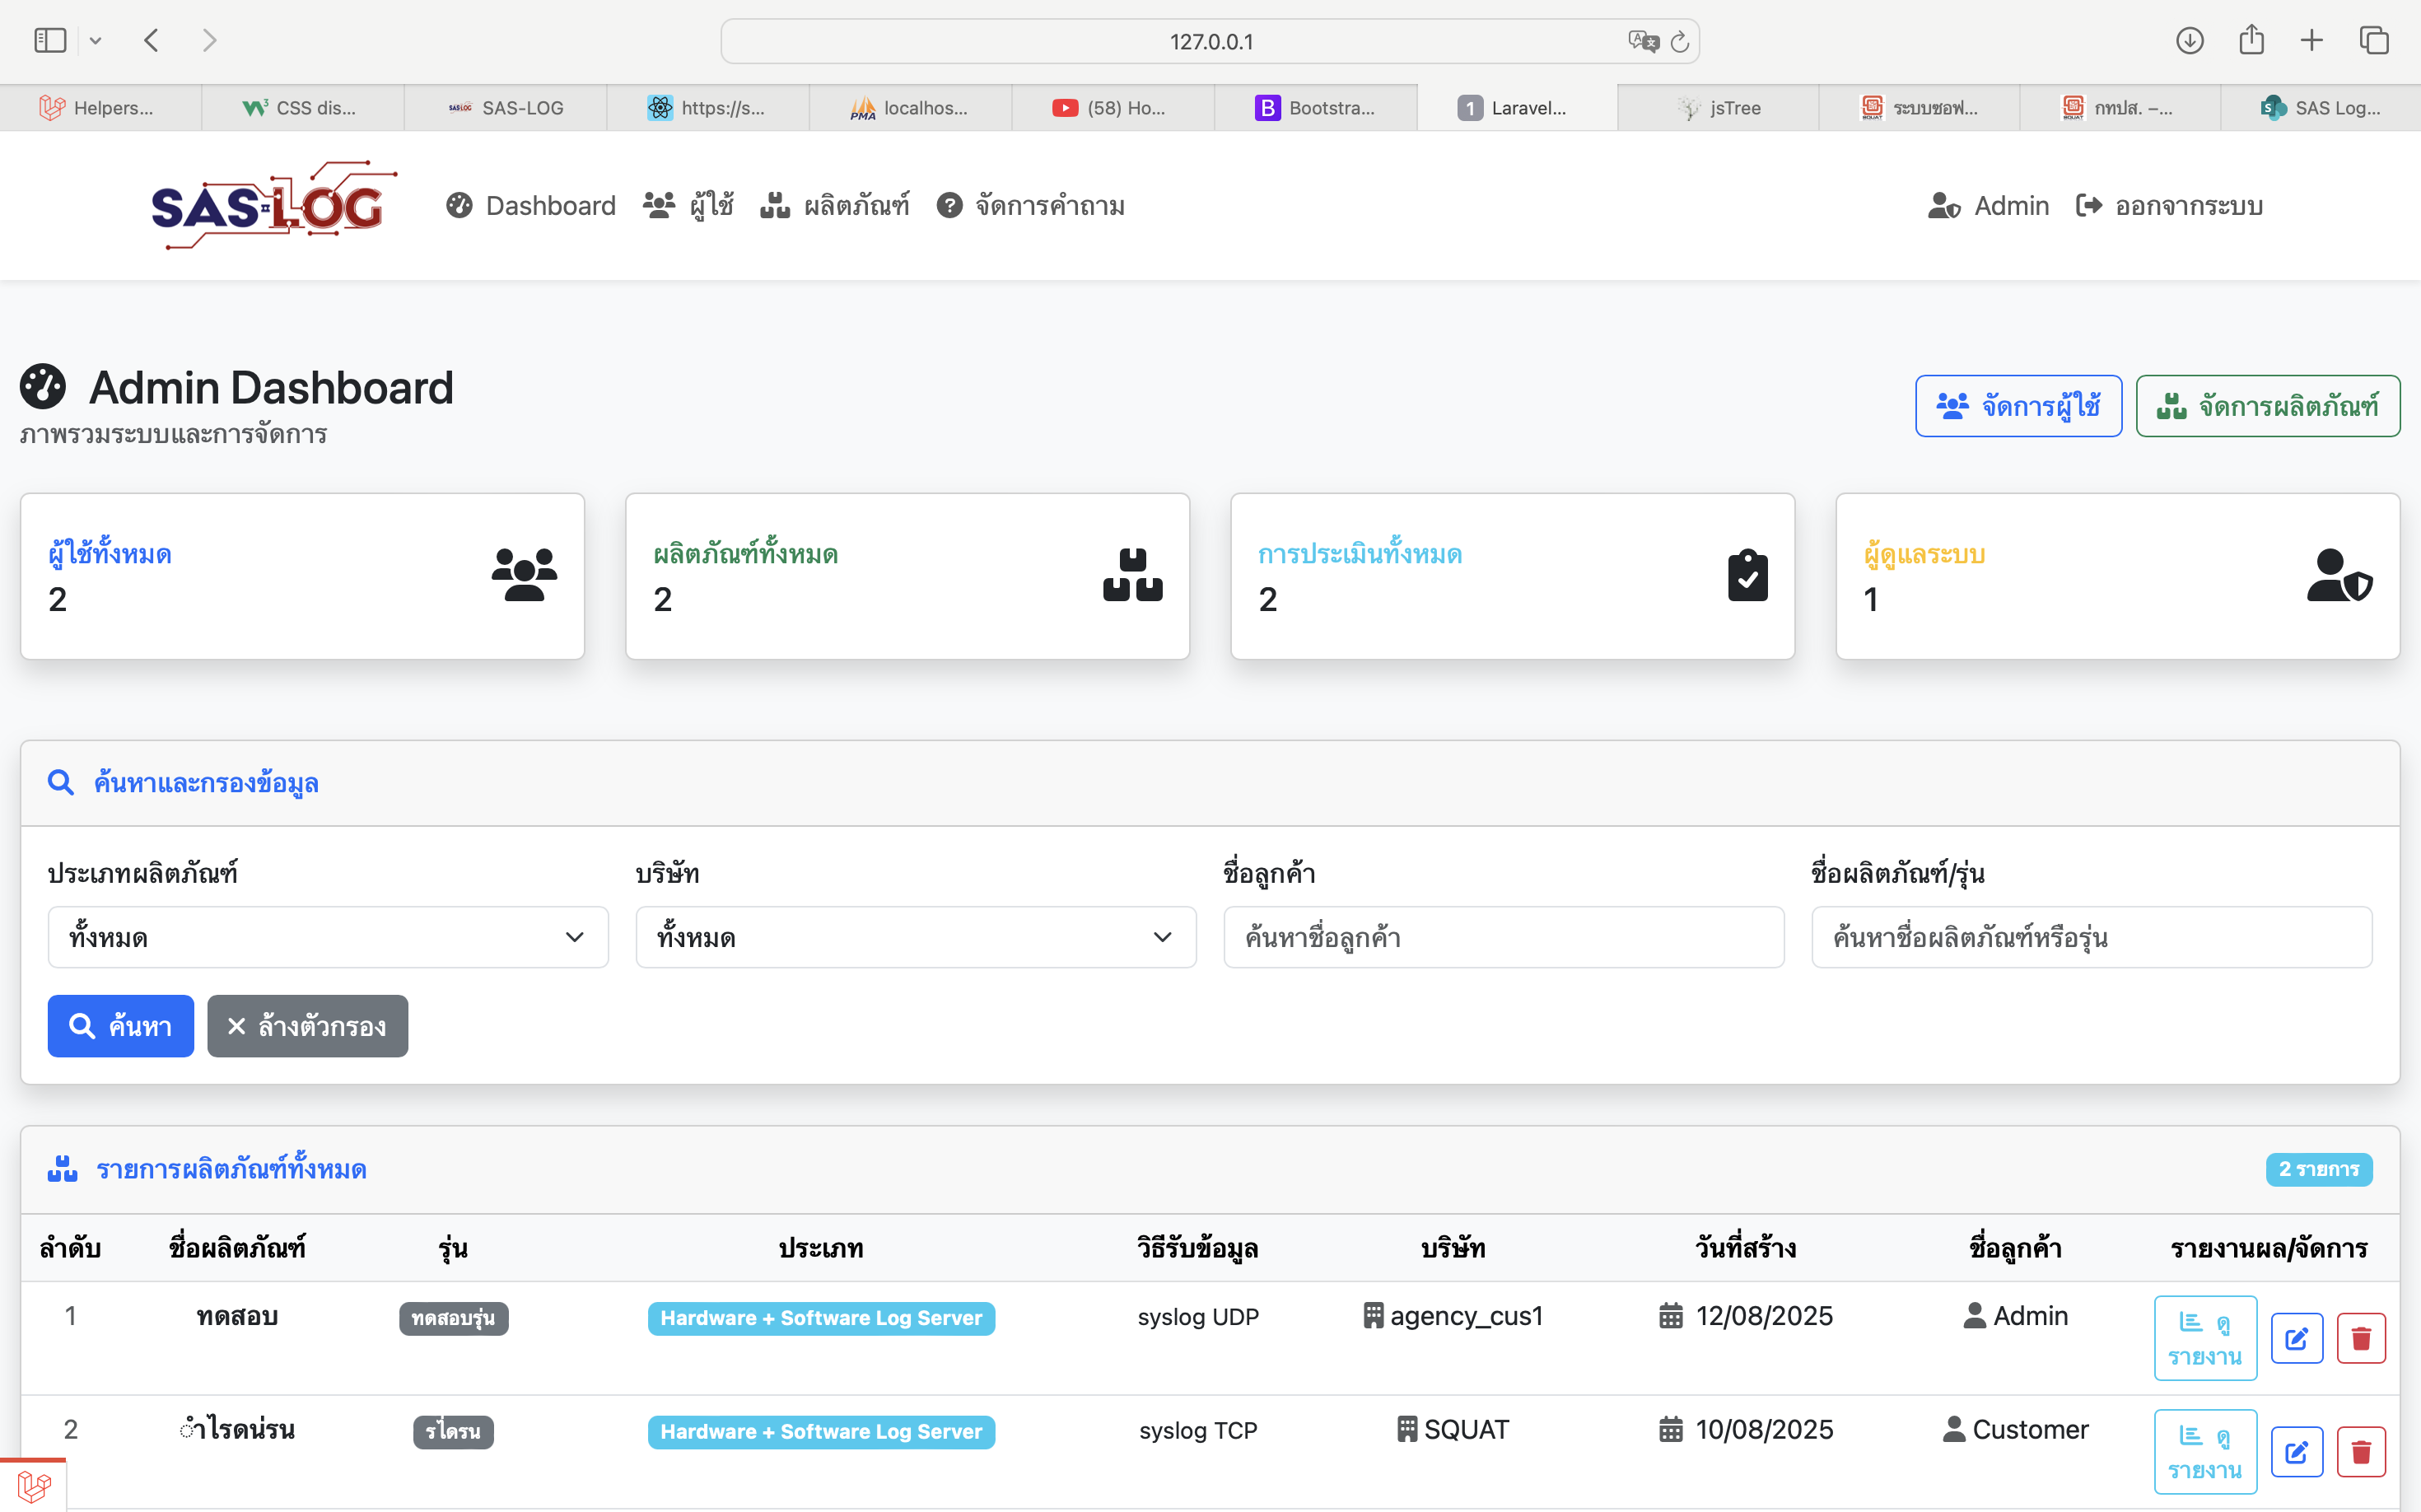Click the Safari sidebar toggle icon
Viewport: 2421px width, 1512px height.
point(50,40)
